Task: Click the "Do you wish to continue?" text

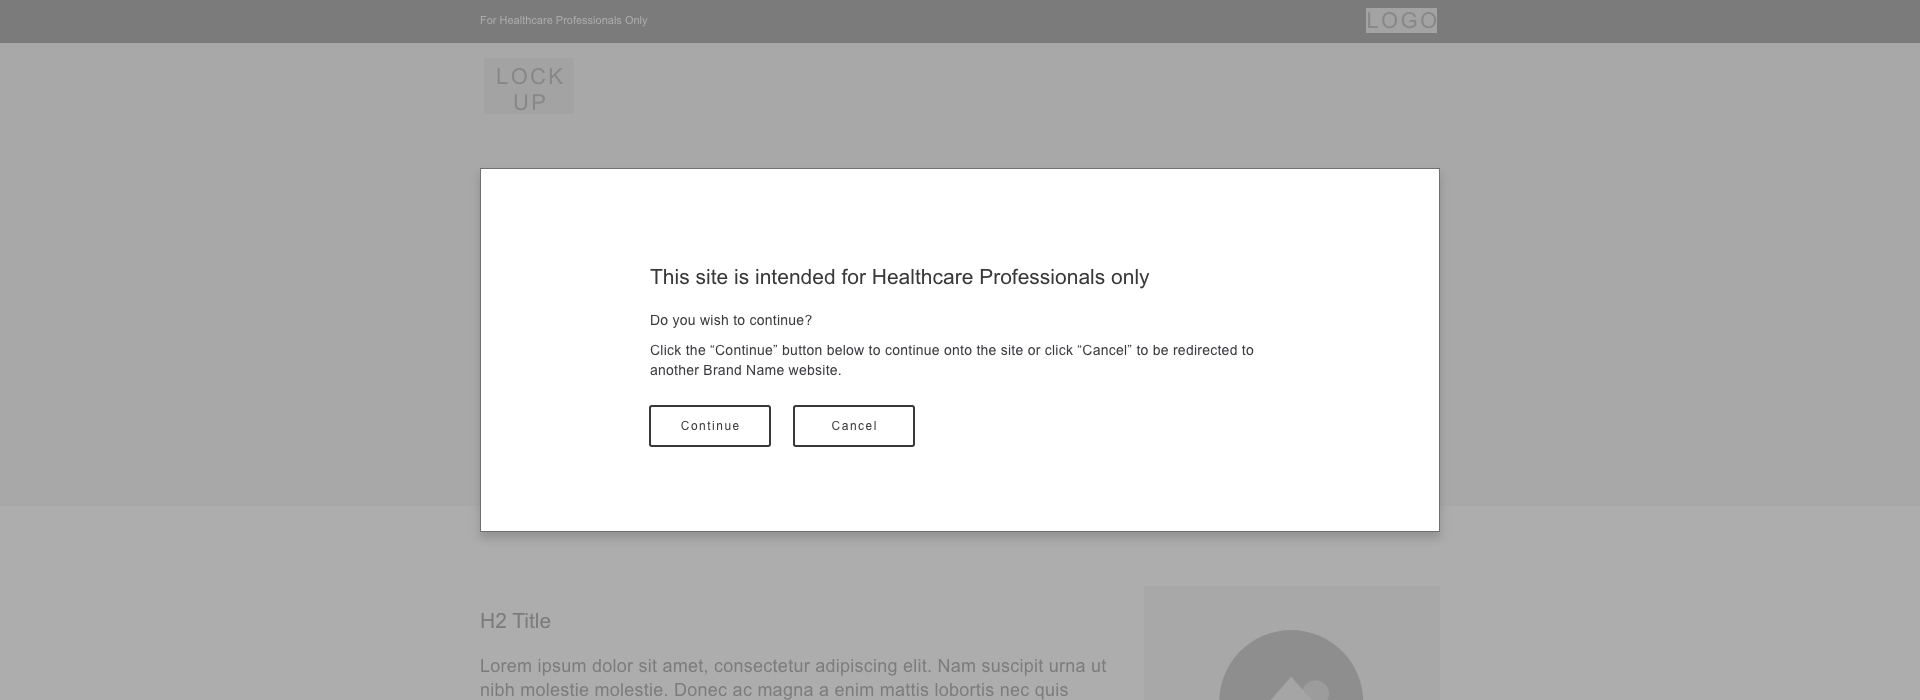Action: (731, 320)
